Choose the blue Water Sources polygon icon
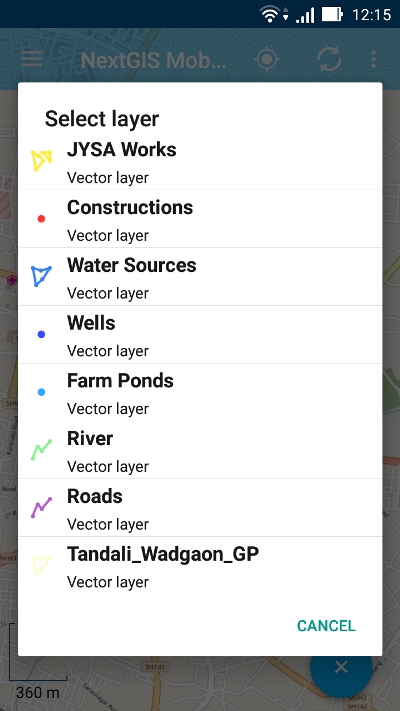This screenshot has height=711, width=400. point(41,276)
